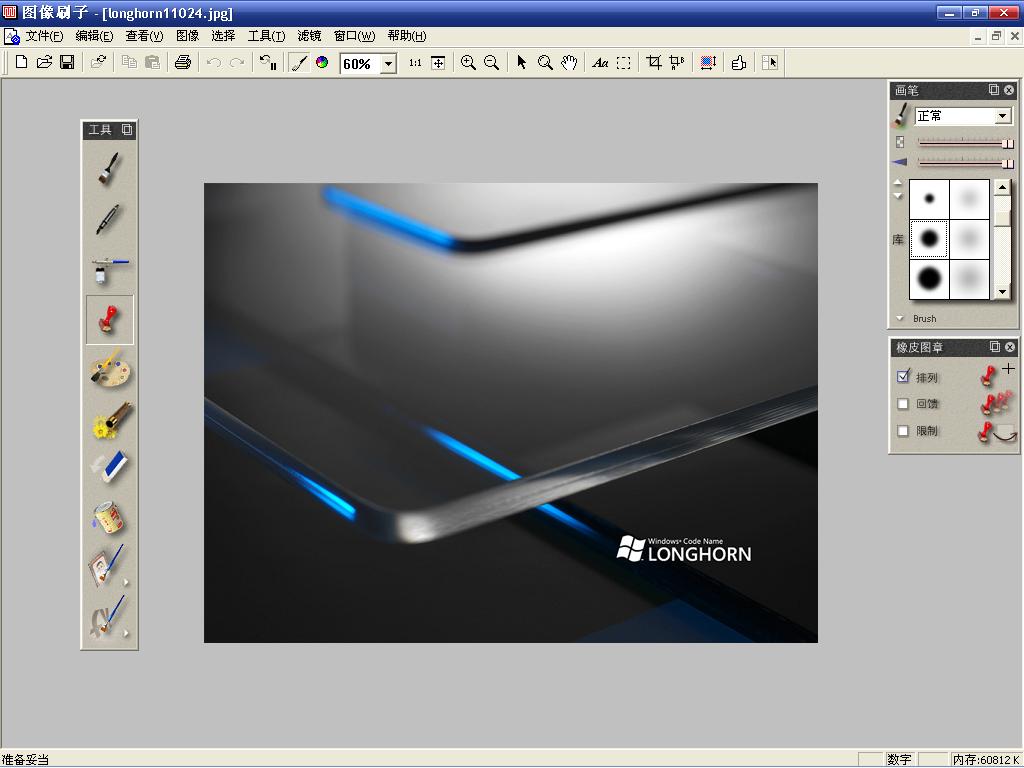
Task: Select the bottom effect brush tool
Action: (x=109, y=616)
